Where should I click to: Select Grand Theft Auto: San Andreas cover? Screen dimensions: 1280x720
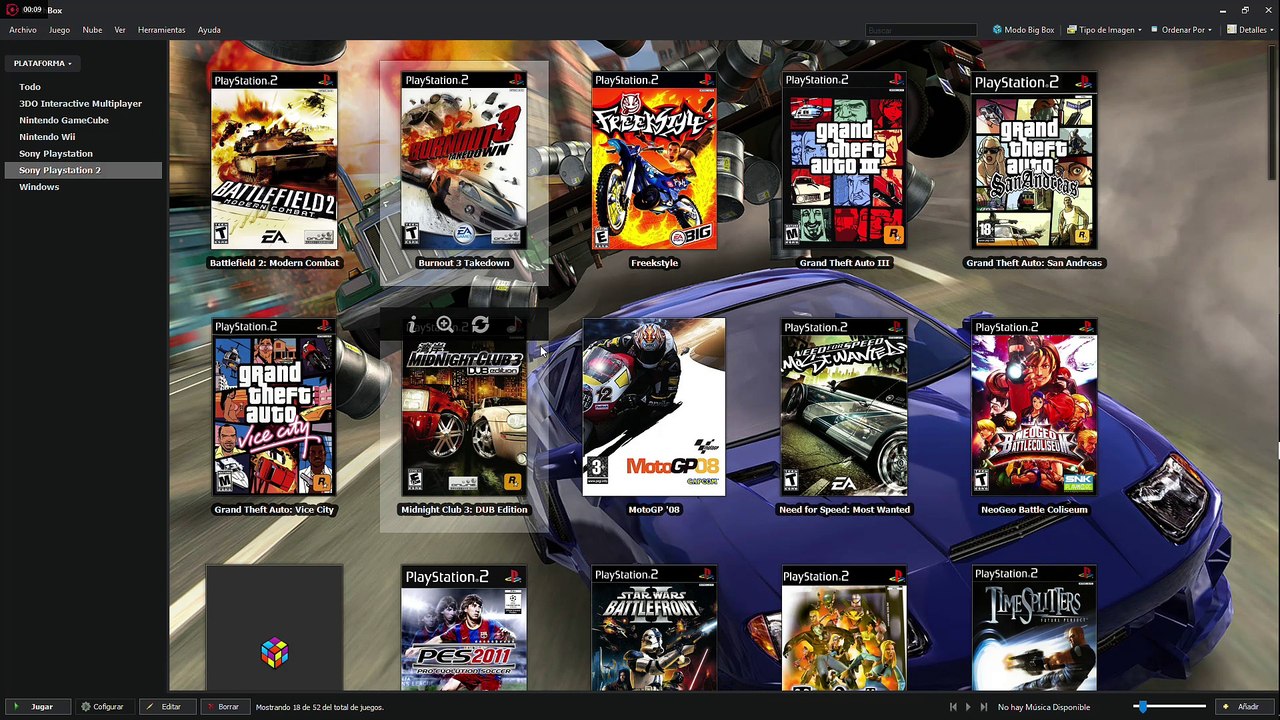1034,160
